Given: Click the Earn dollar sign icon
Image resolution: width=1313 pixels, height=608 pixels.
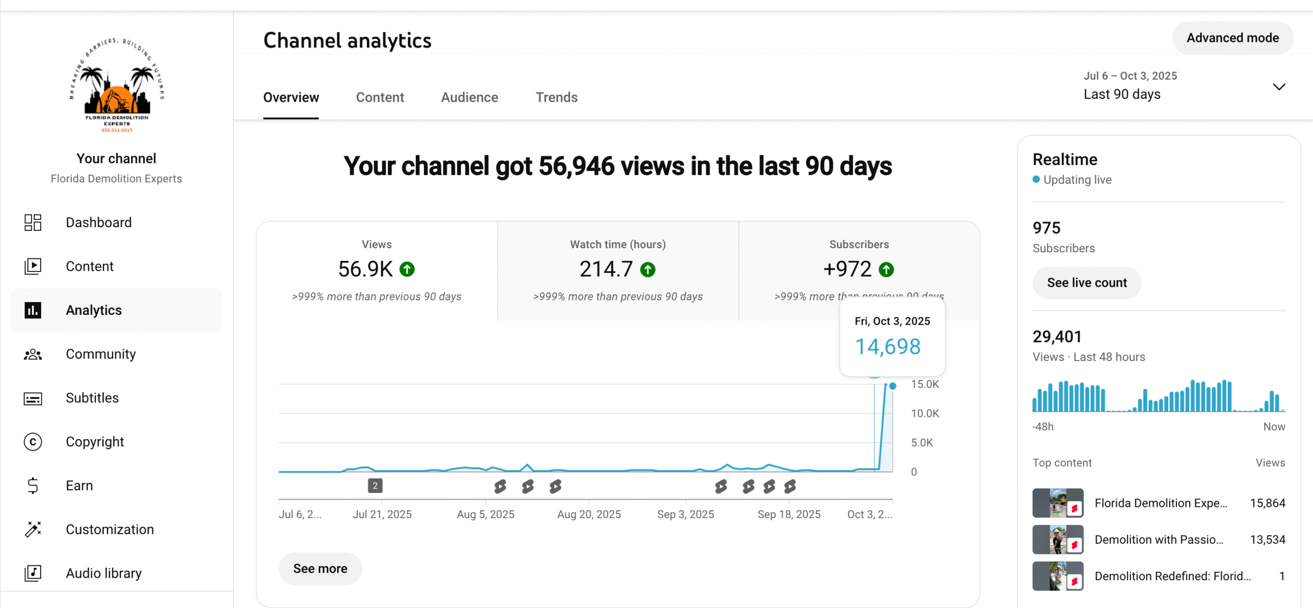Looking at the screenshot, I should [33, 486].
